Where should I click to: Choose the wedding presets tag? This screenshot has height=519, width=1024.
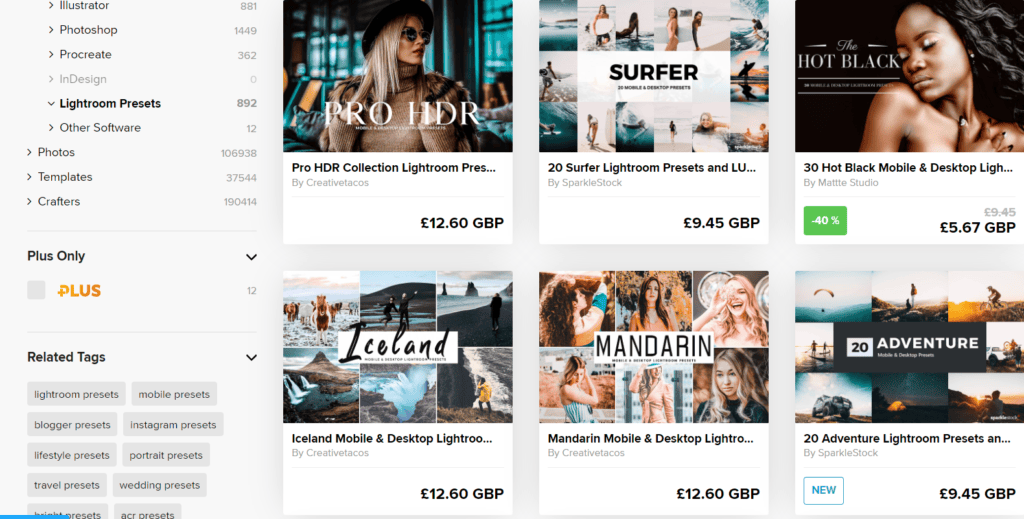pos(159,485)
